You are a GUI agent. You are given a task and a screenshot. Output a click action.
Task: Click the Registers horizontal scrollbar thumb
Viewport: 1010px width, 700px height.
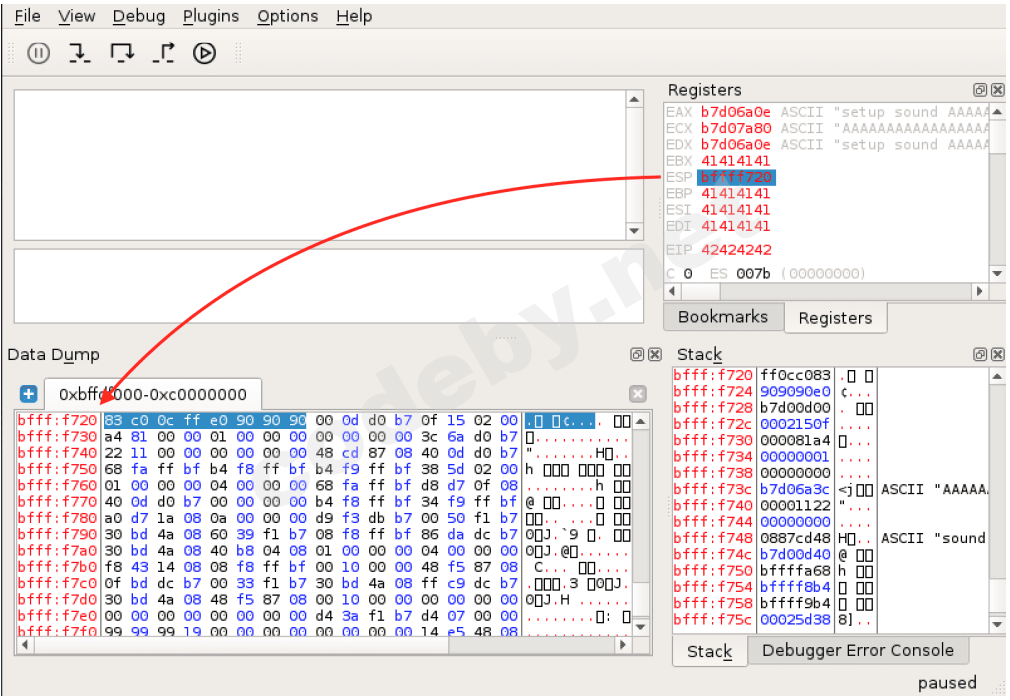point(701,291)
